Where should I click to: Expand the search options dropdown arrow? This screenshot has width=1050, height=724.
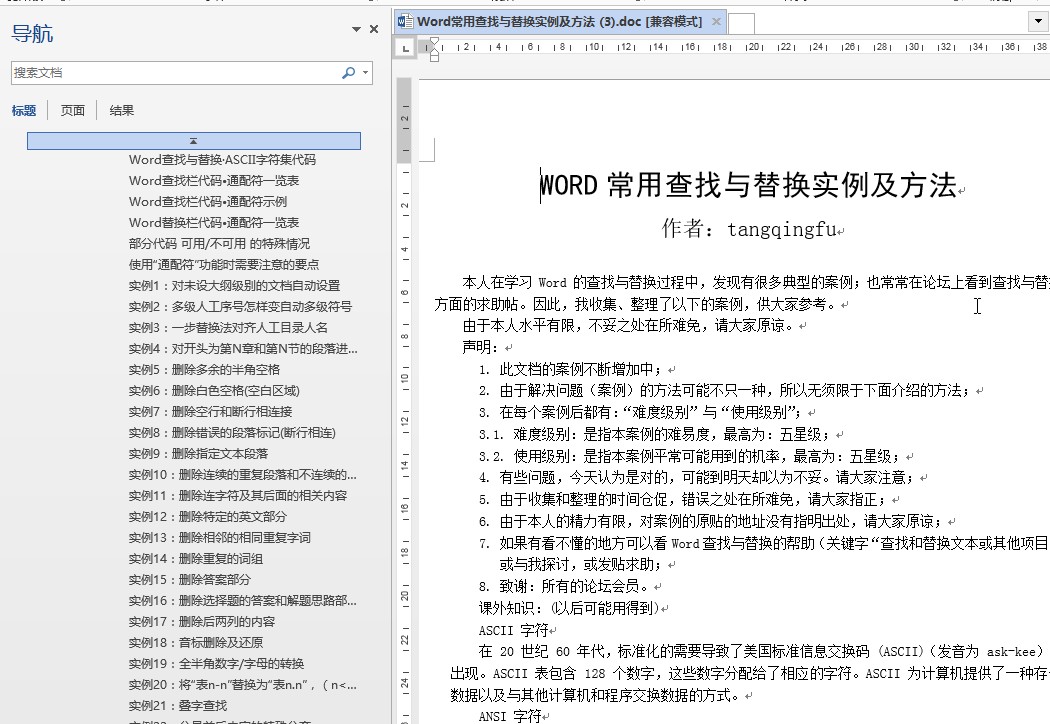(366, 73)
